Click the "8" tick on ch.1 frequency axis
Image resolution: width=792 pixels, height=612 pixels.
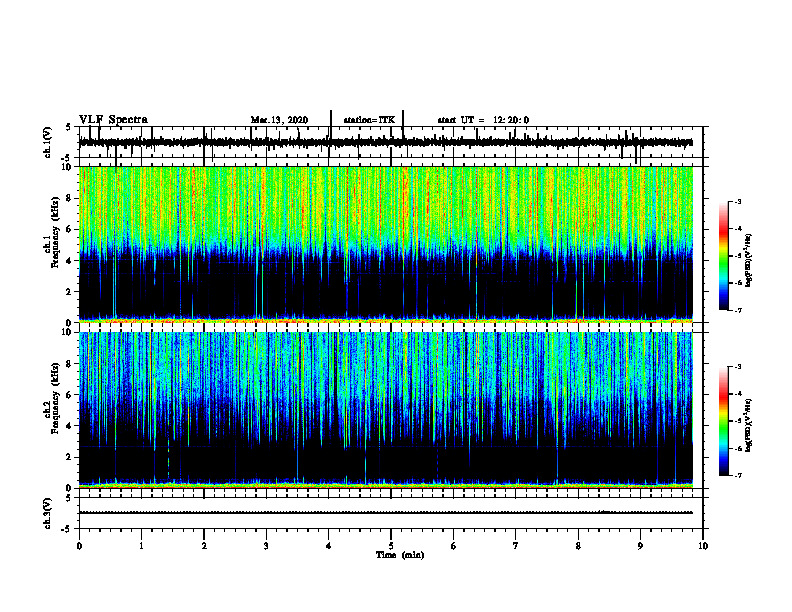[69, 198]
